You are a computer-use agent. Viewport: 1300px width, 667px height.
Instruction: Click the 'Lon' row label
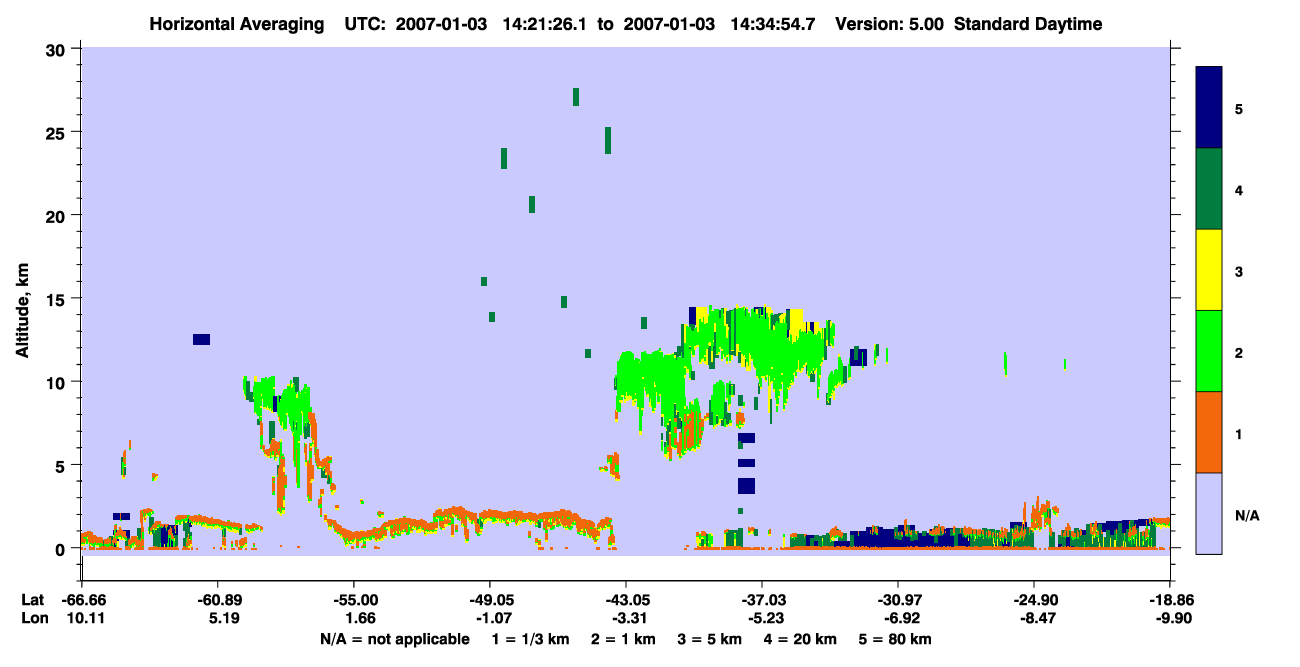(x=33, y=619)
